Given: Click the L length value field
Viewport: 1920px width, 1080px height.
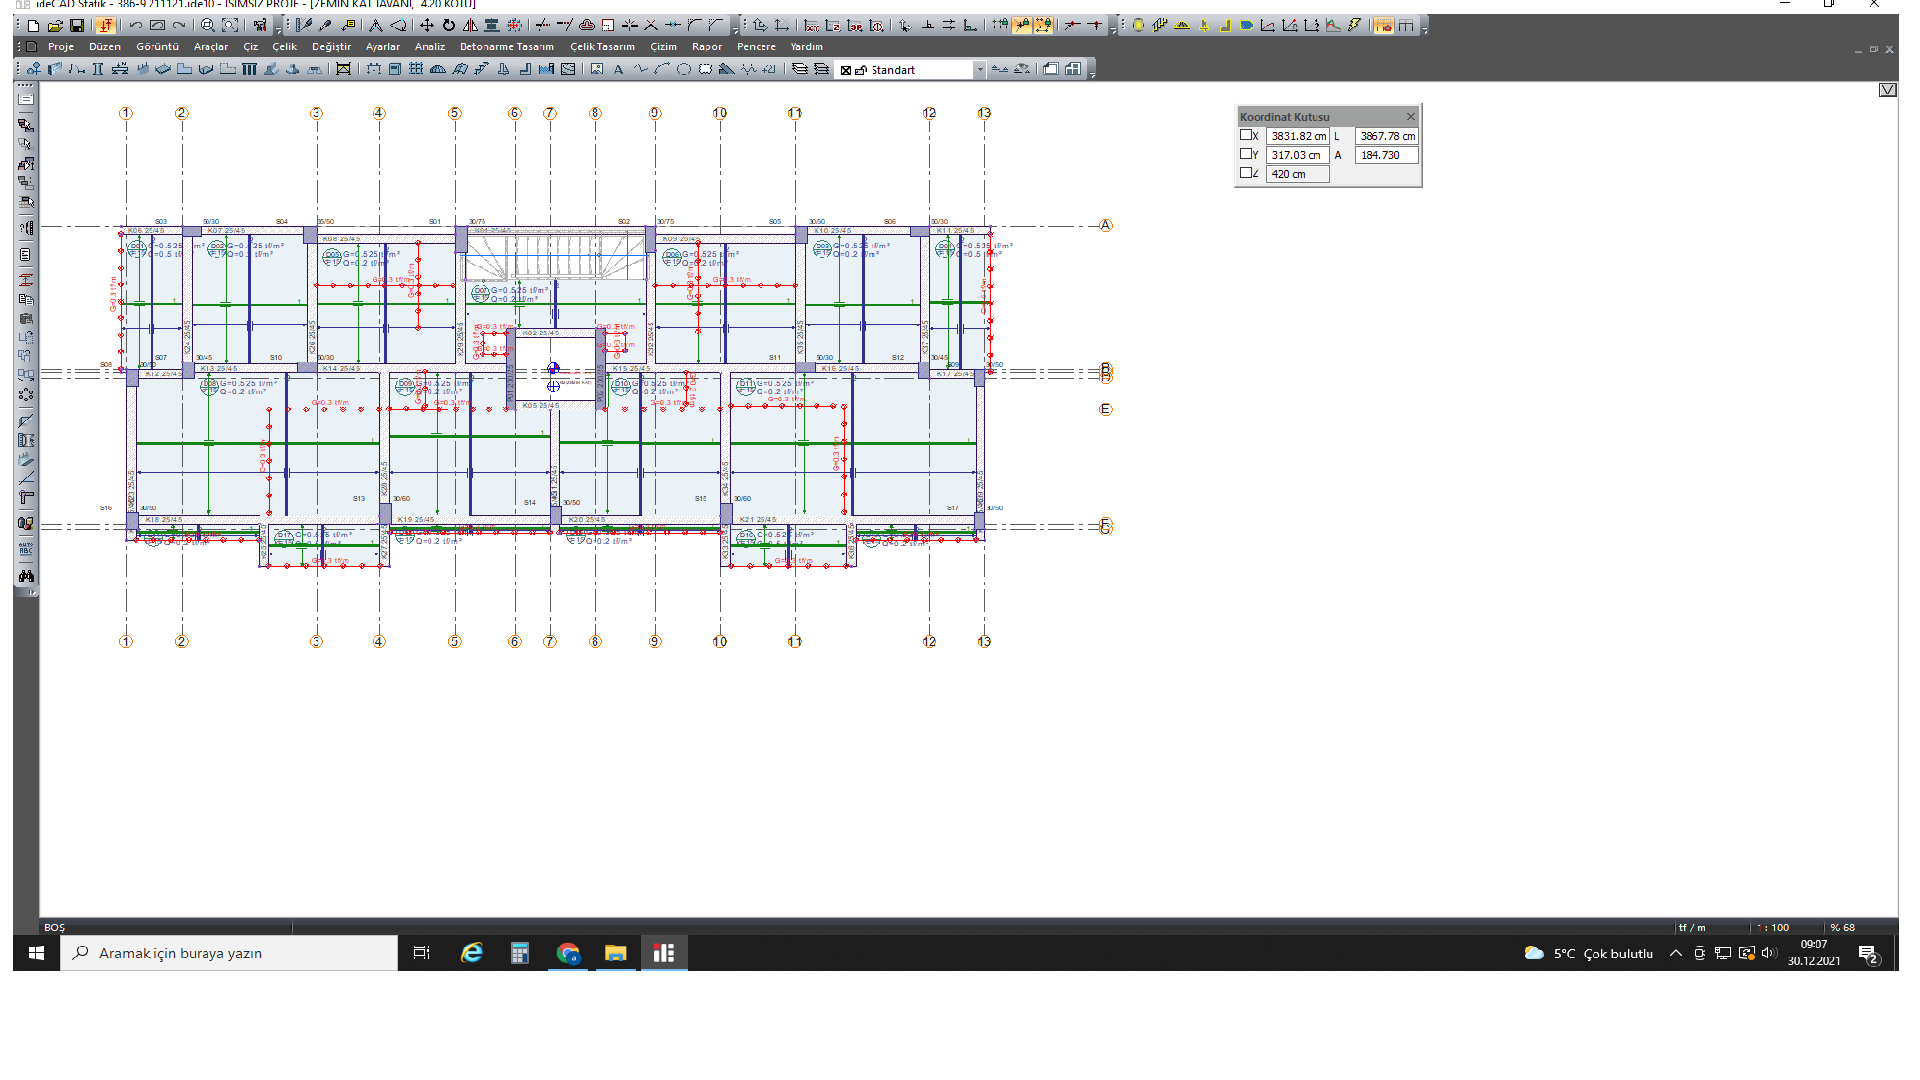Looking at the screenshot, I should pos(1386,136).
